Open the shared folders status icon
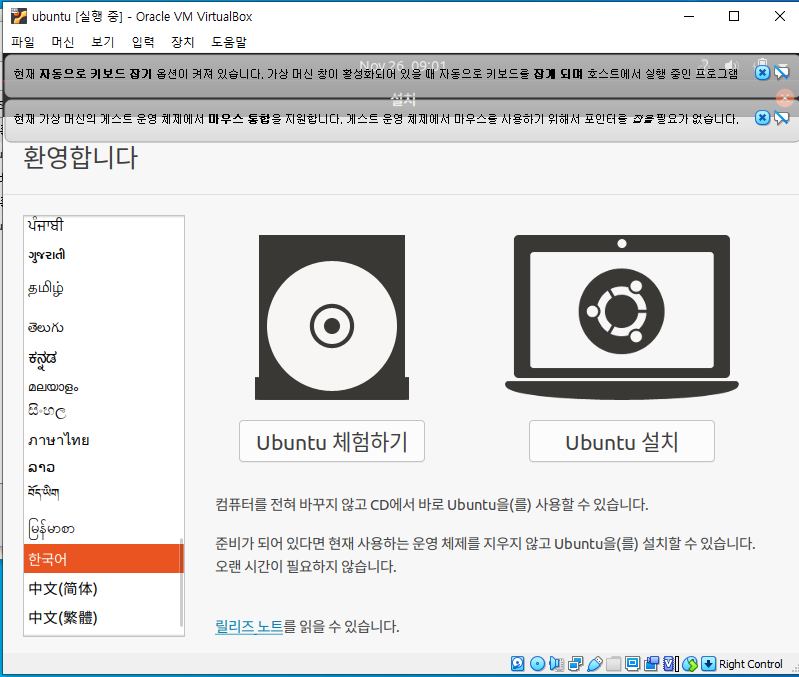799x677 pixels. click(614, 663)
